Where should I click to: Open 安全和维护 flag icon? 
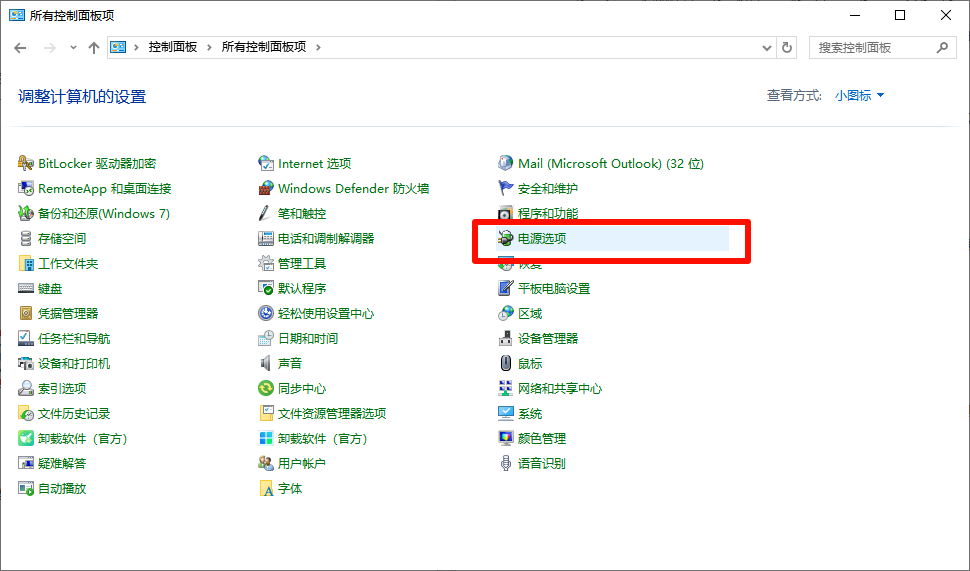click(x=505, y=188)
